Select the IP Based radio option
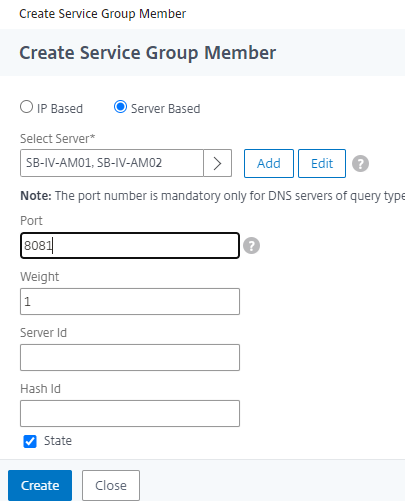The image size is (405, 501). click(26, 107)
